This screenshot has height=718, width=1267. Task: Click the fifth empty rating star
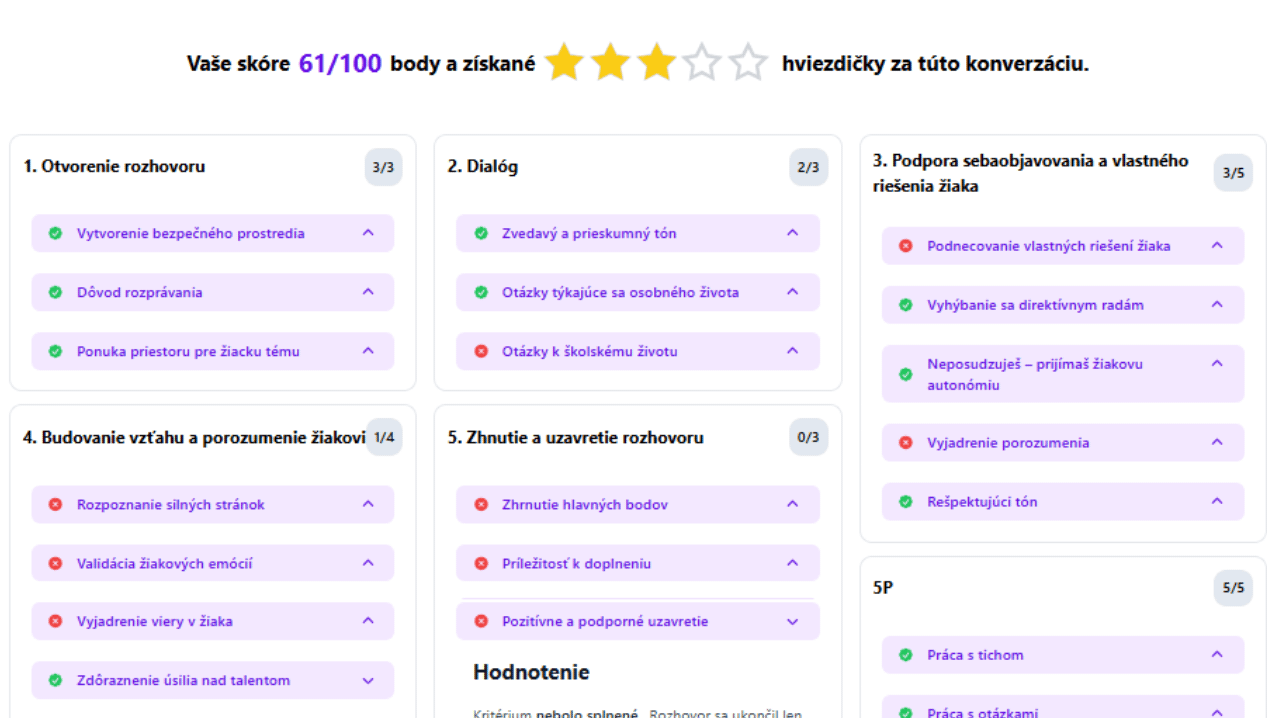tap(748, 63)
